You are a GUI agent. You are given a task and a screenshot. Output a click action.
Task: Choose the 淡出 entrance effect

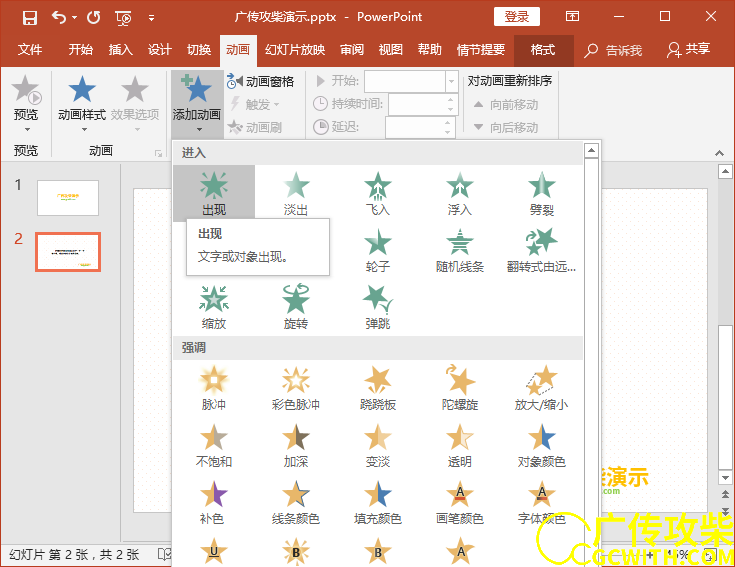[296, 193]
